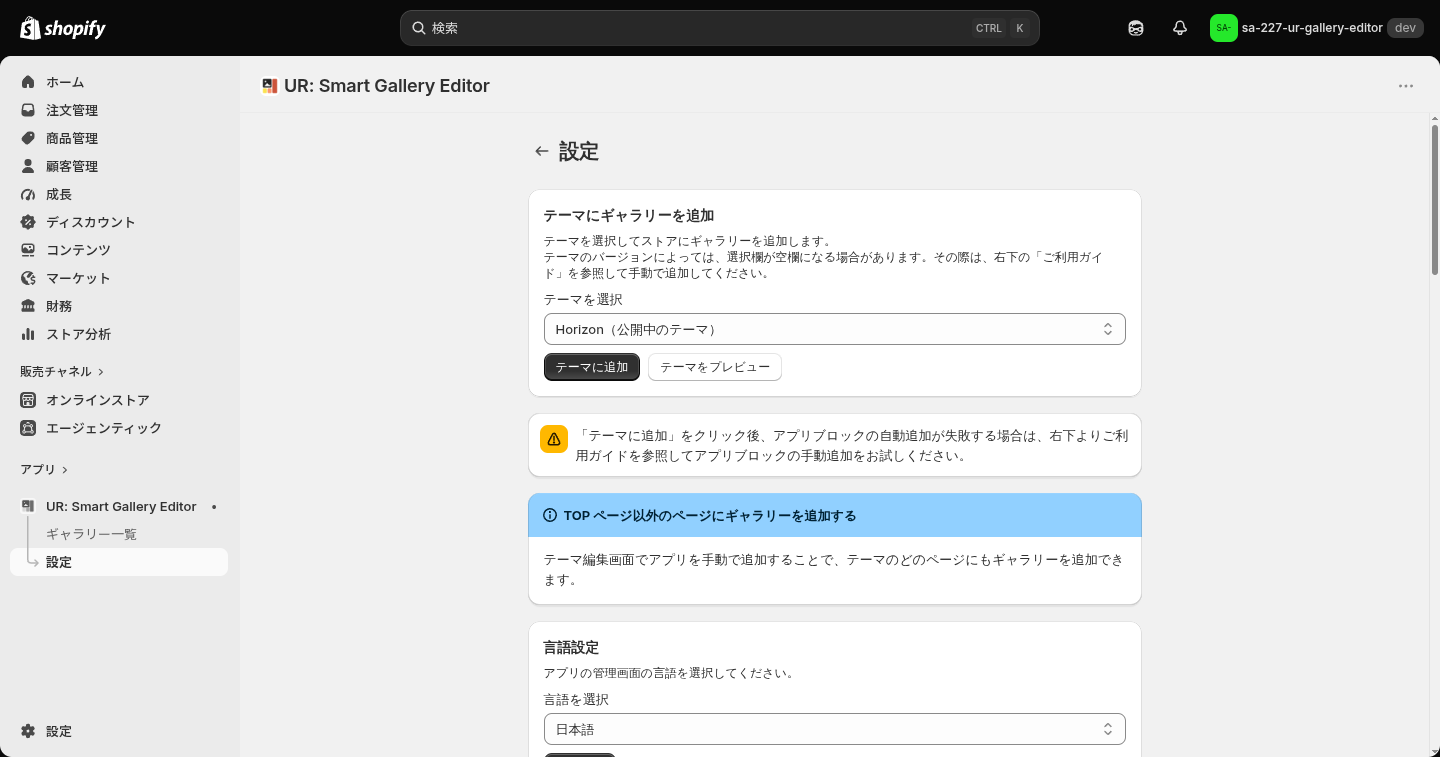Image resolution: width=1440 pixels, height=757 pixels.
Task: Click the green SA store avatar
Action: click(x=1224, y=28)
